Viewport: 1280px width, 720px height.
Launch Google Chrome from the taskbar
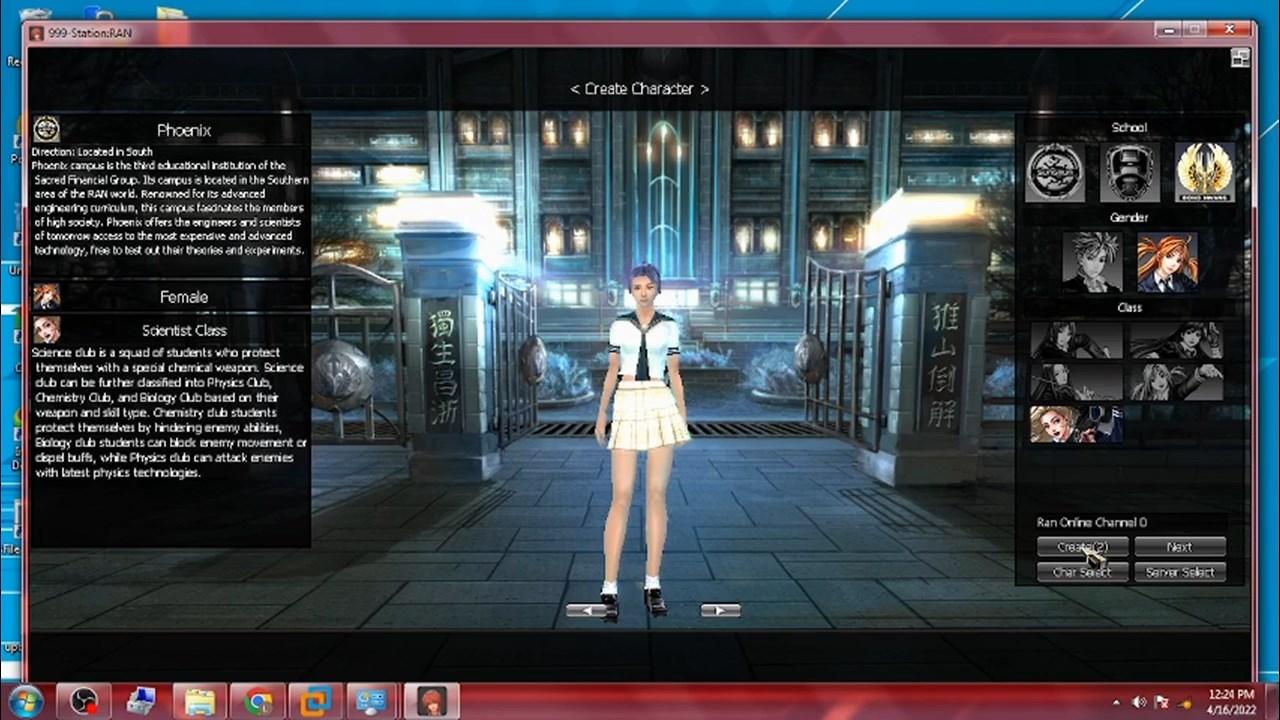[x=258, y=701]
